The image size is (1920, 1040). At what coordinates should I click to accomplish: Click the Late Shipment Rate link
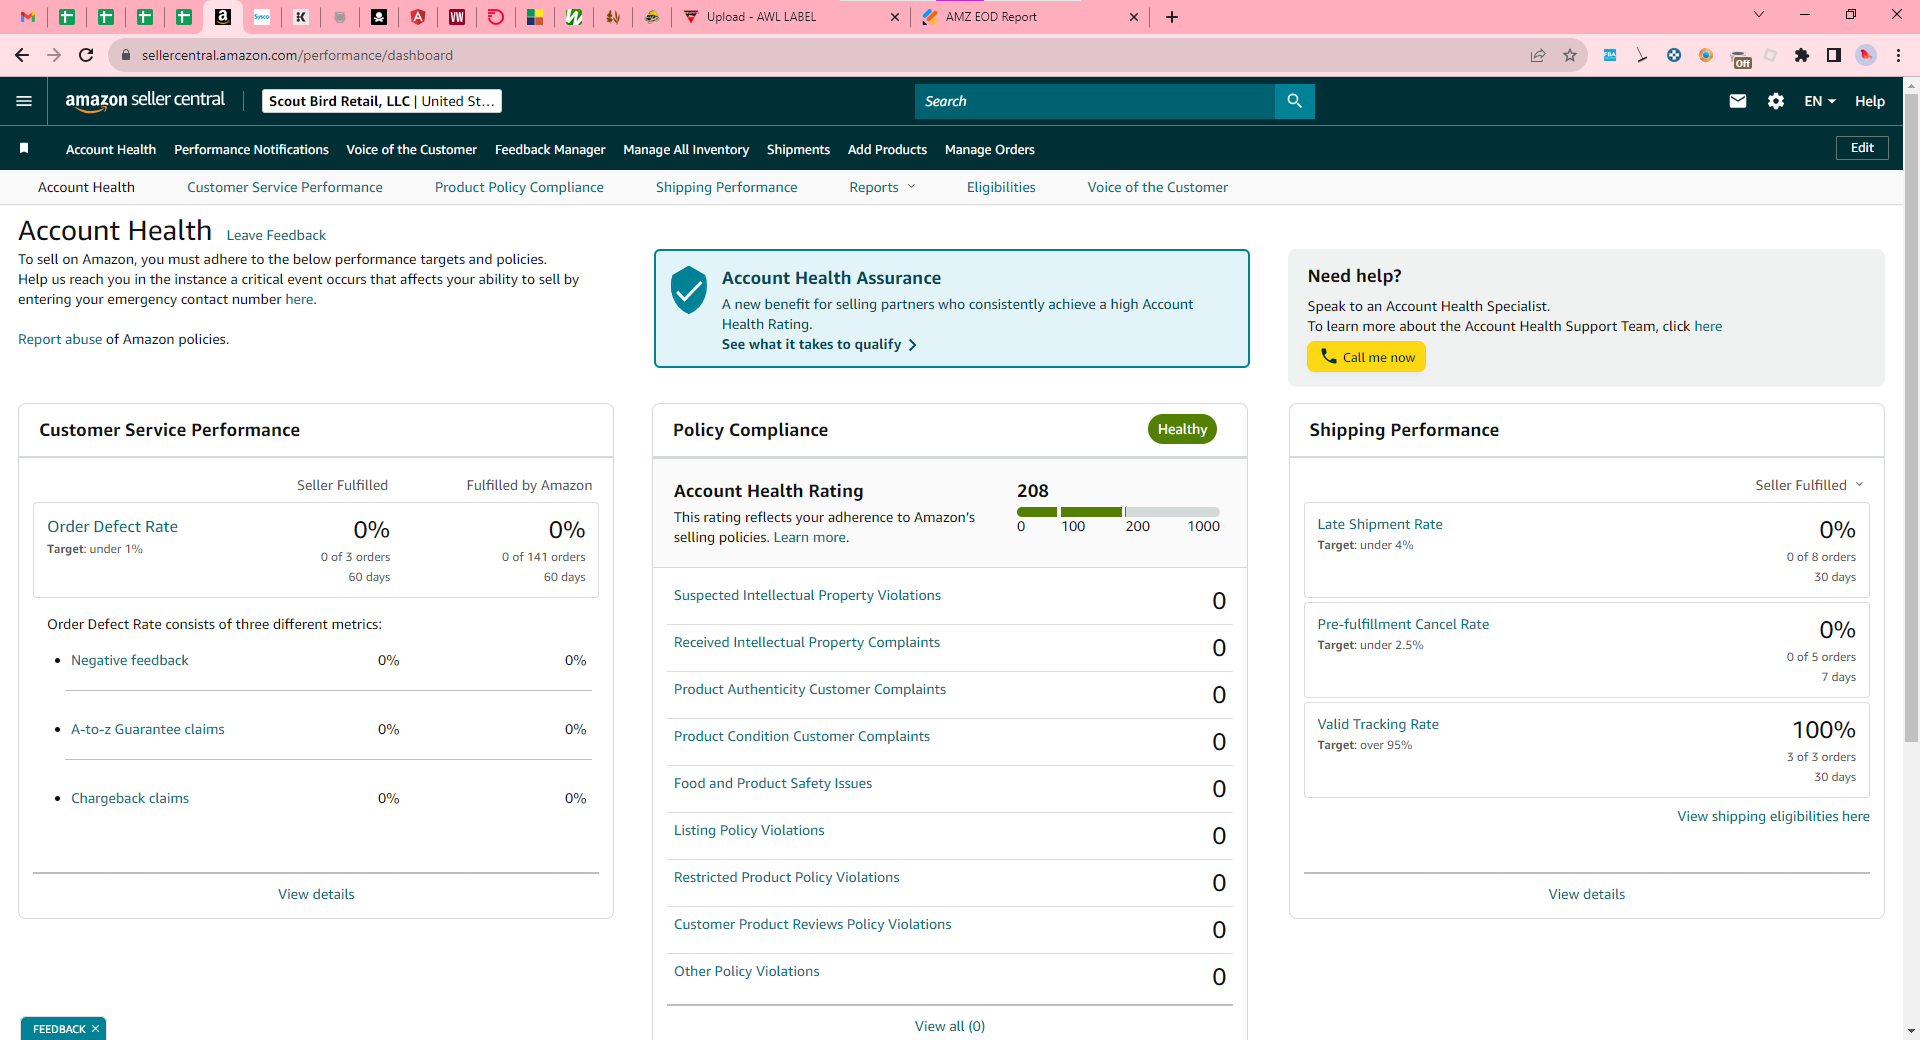pos(1380,524)
